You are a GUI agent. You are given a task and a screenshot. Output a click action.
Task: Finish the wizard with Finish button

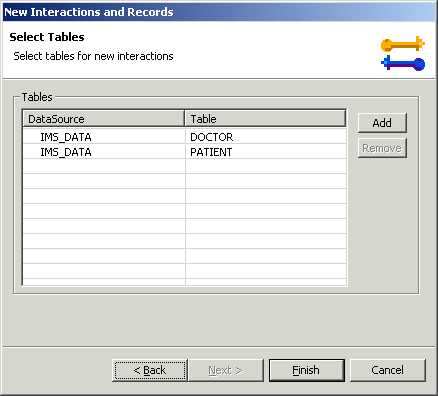click(x=307, y=370)
